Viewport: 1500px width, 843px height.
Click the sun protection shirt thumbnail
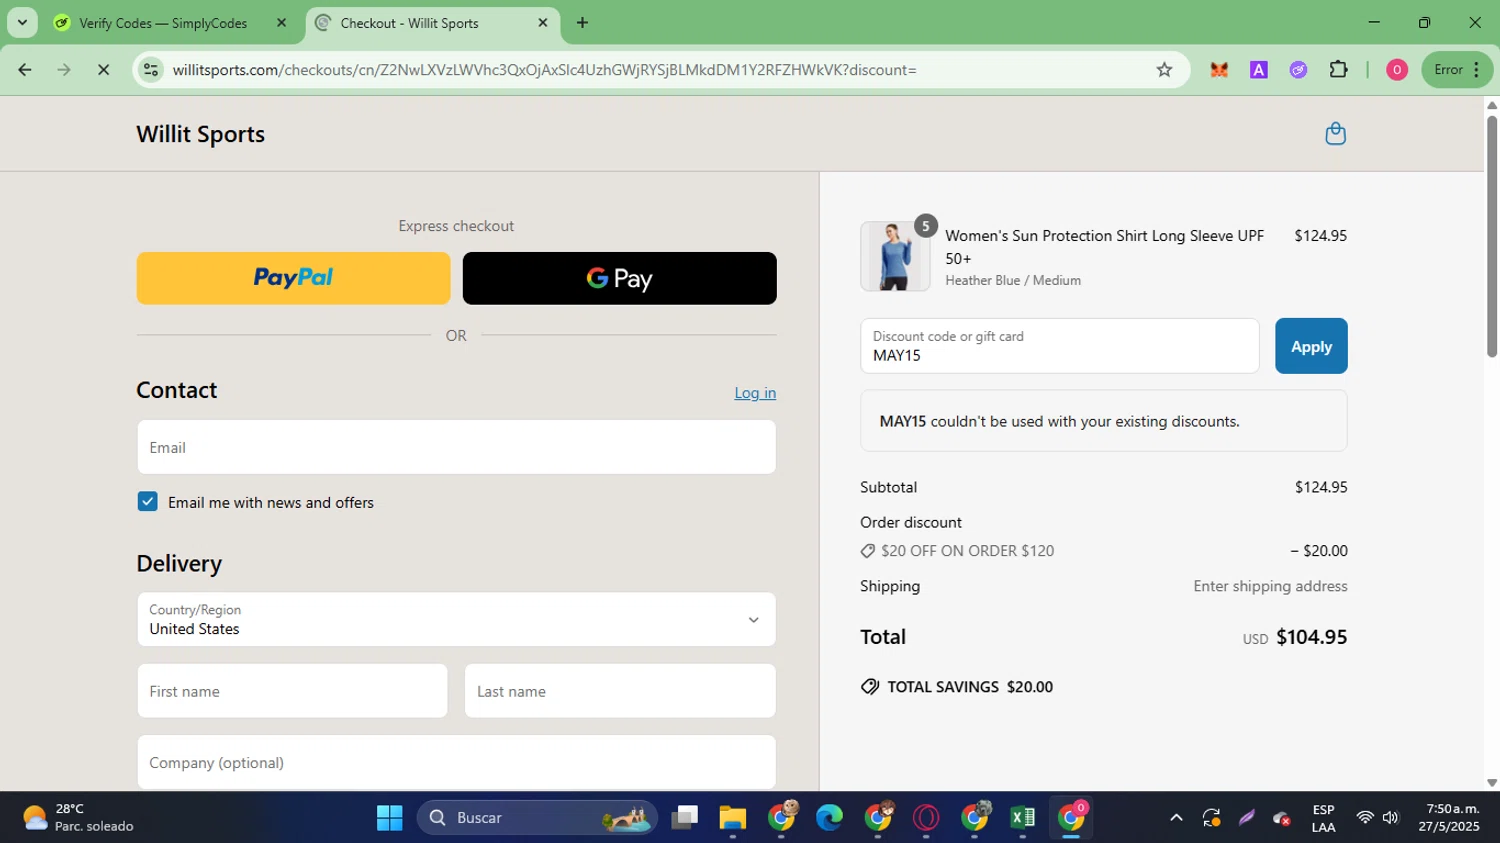[x=895, y=256]
